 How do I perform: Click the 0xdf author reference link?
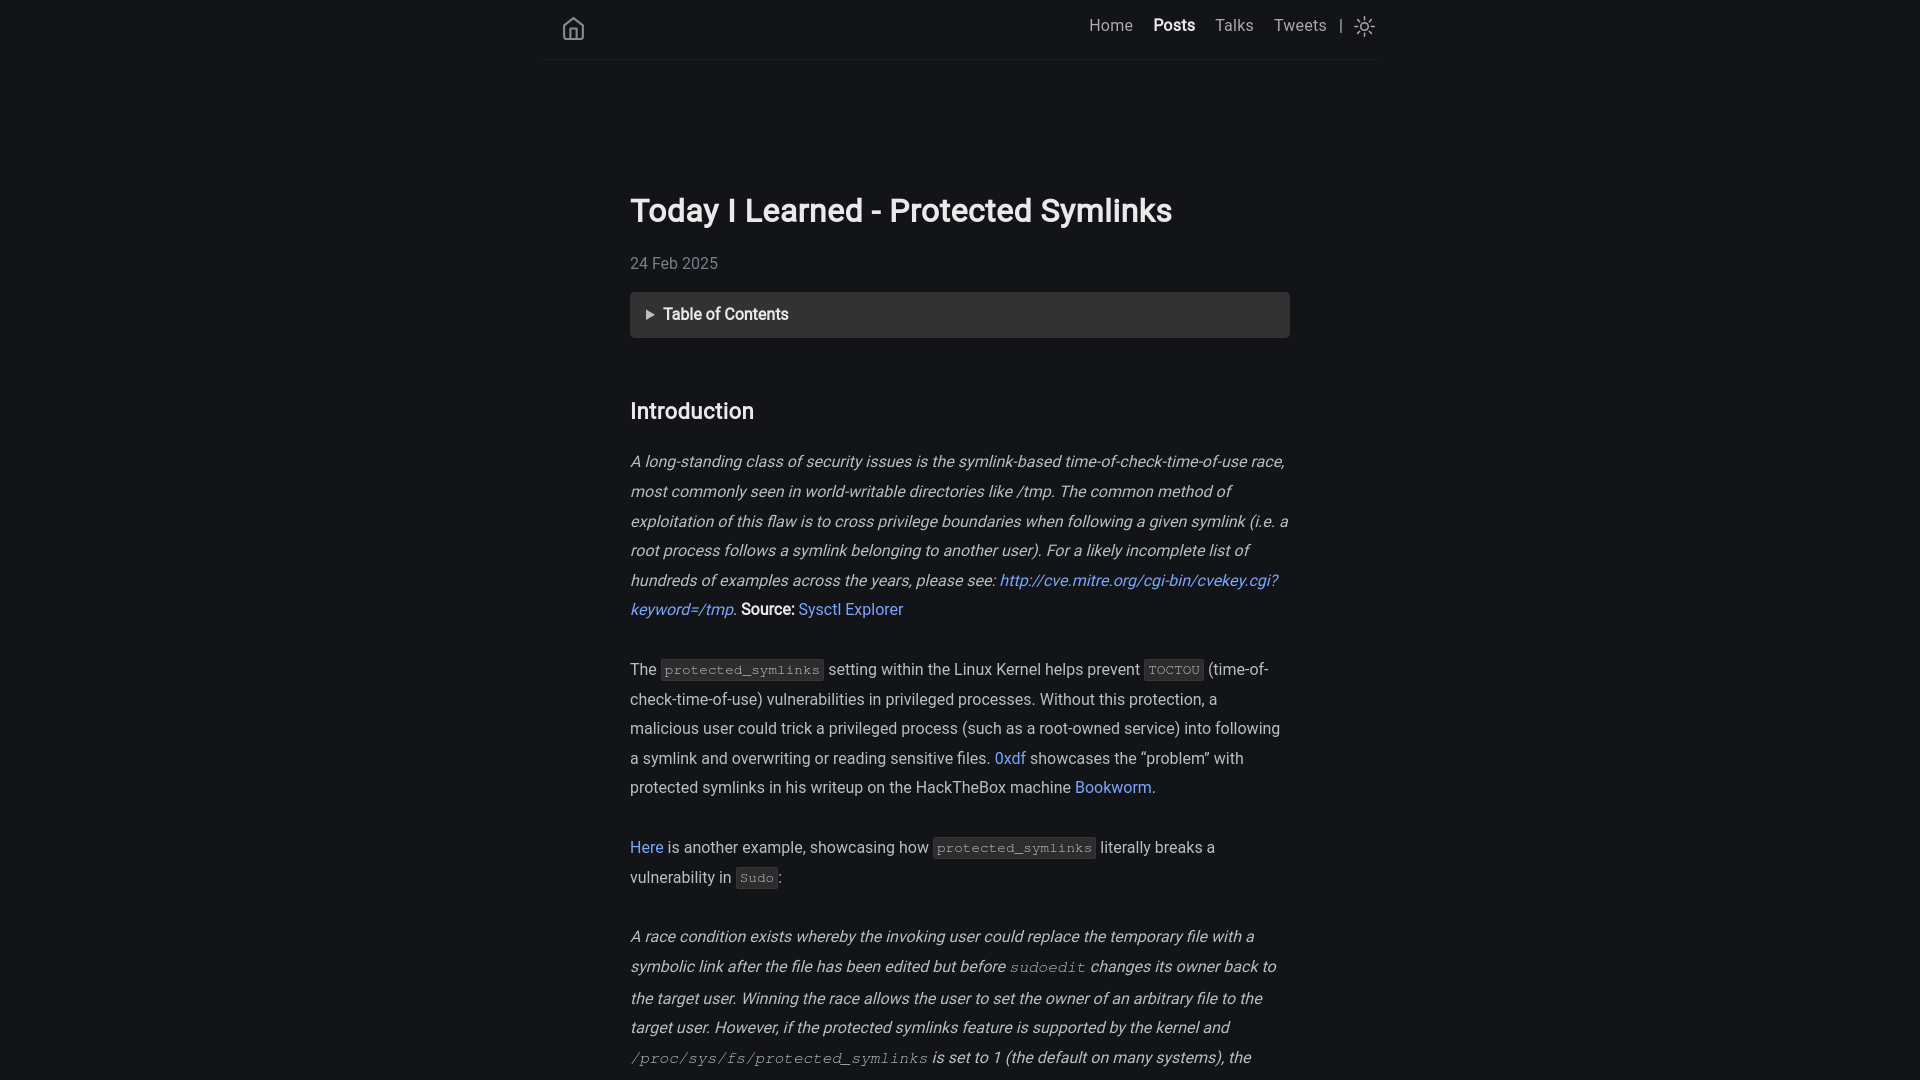pyautogui.click(x=1010, y=758)
